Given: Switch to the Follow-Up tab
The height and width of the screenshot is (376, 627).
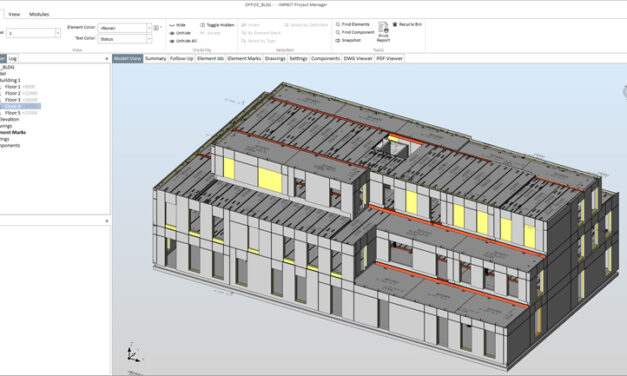Looking at the screenshot, I should coord(182,58).
